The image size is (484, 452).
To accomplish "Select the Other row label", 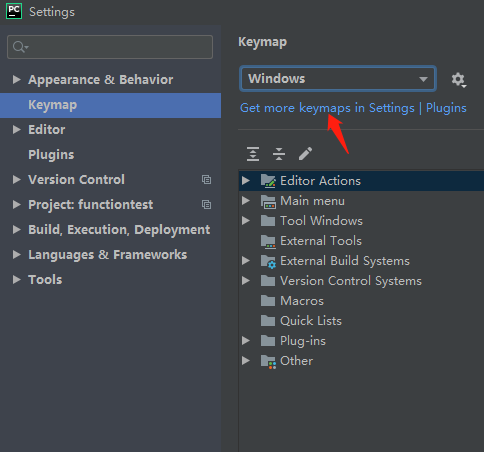I will tap(296, 361).
